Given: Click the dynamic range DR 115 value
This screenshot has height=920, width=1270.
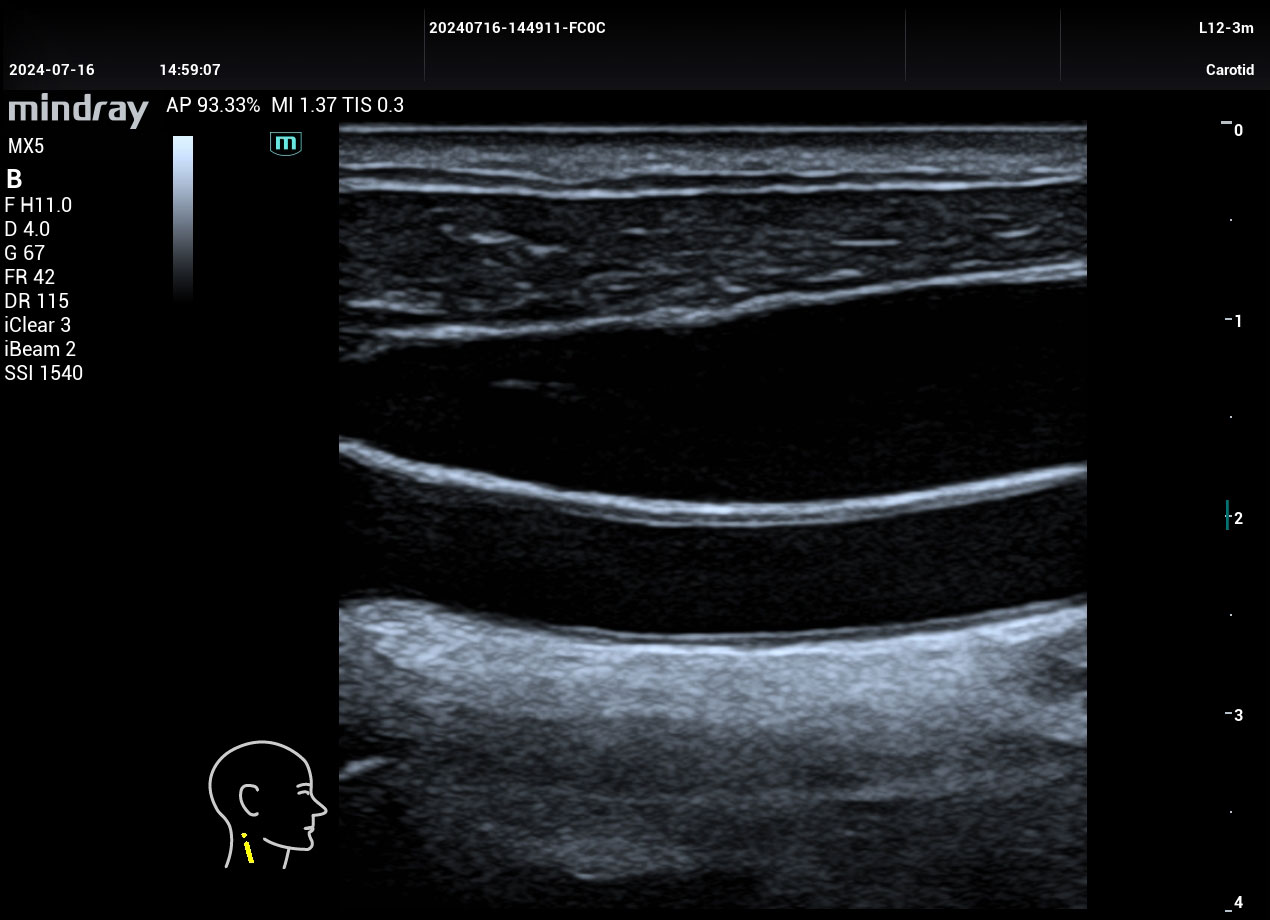Looking at the screenshot, I should pyautogui.click(x=37, y=301).
